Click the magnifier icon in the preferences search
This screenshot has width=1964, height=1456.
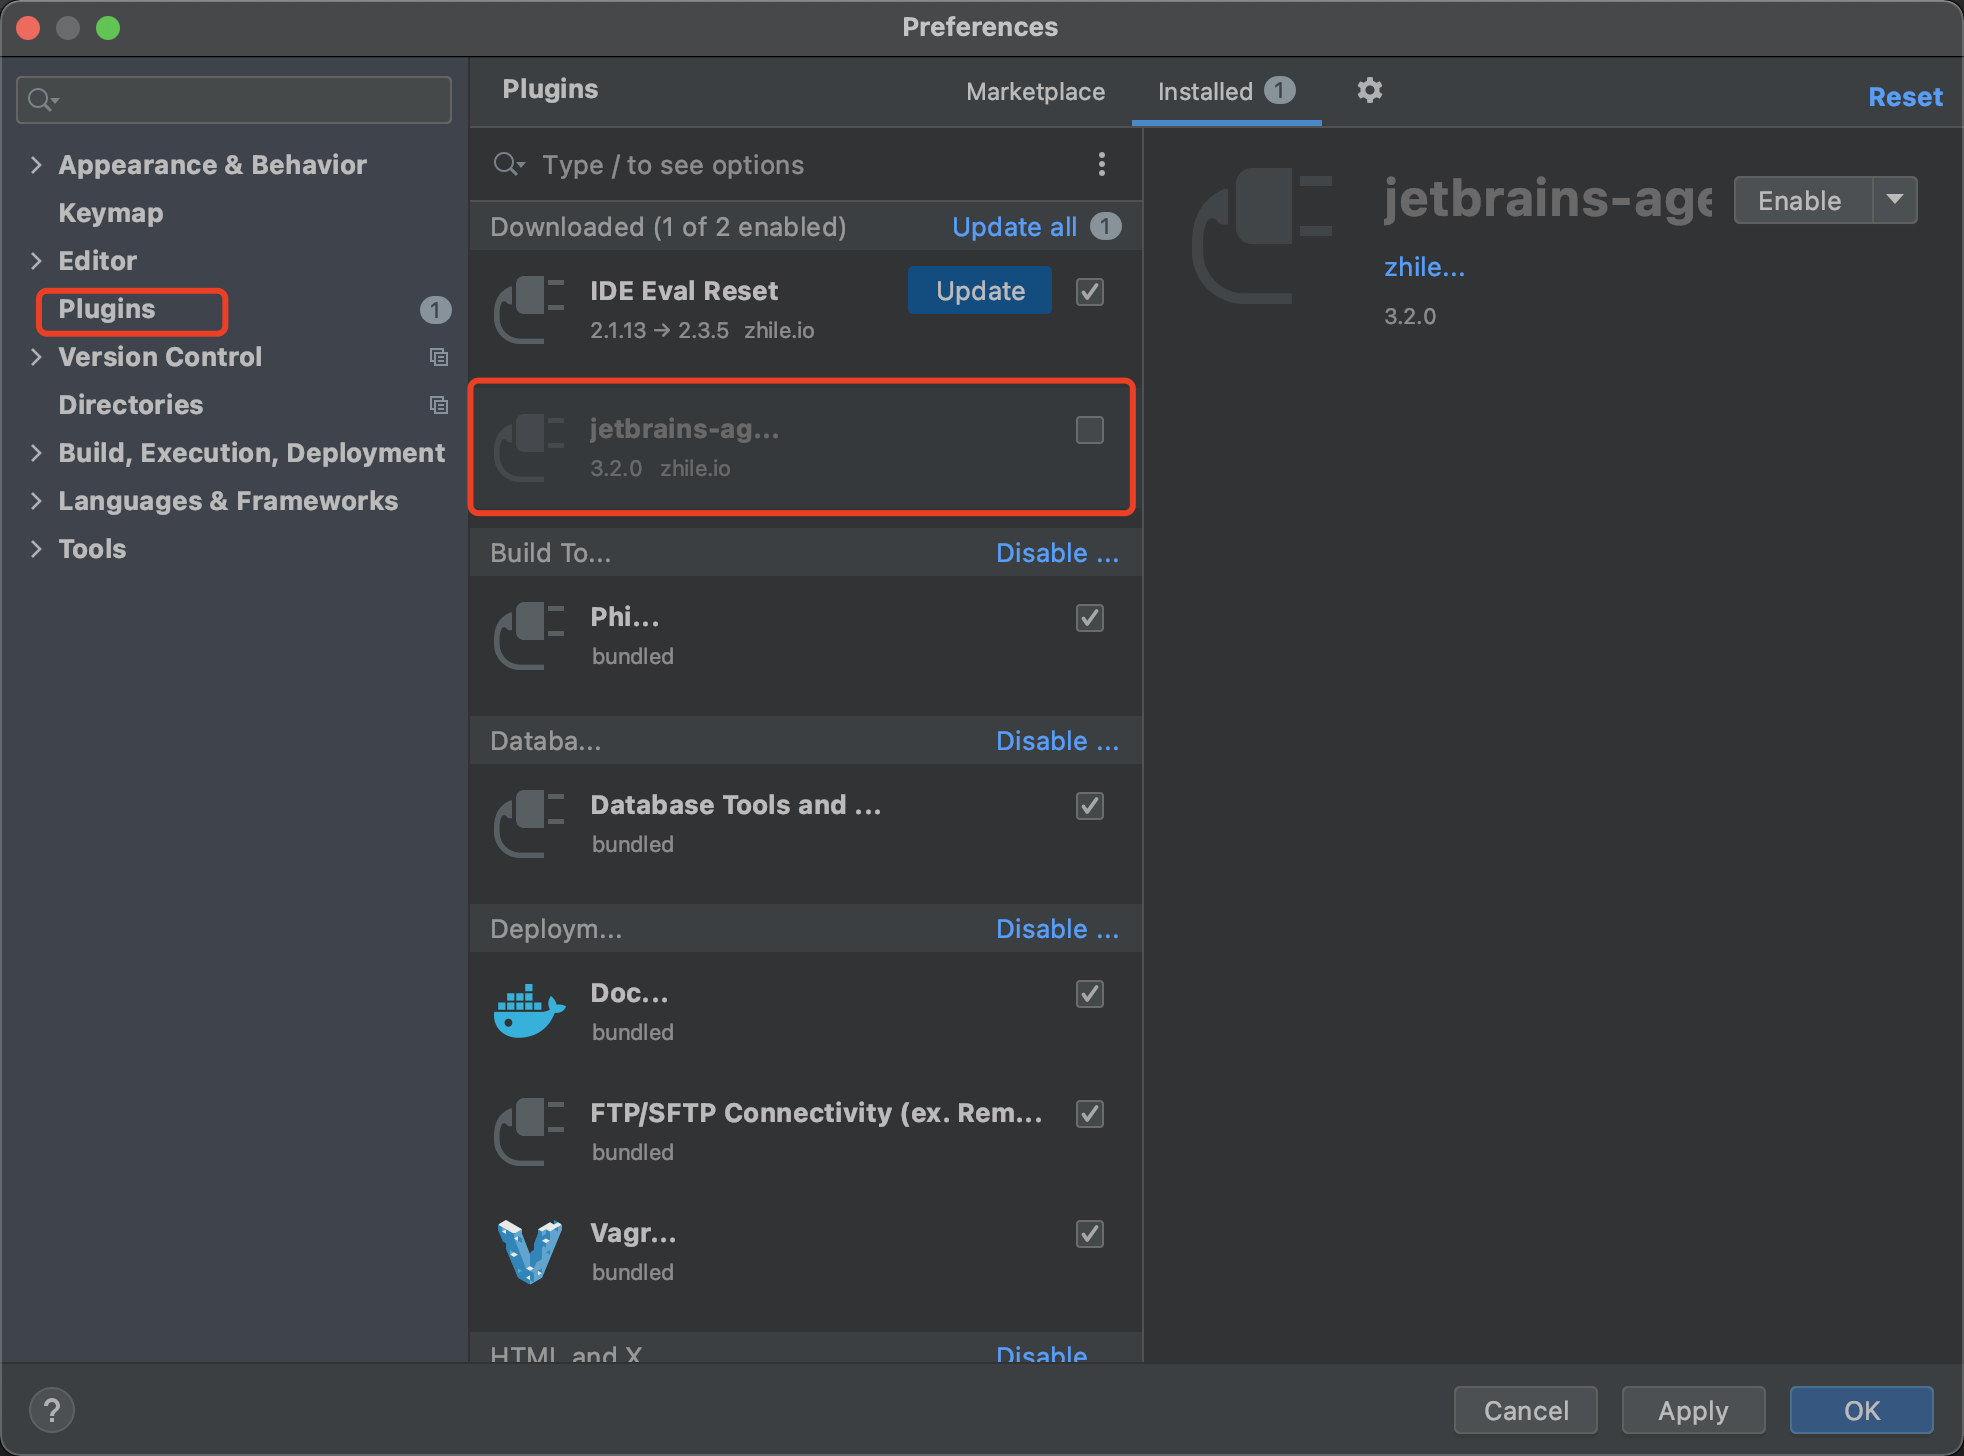pos(43,100)
